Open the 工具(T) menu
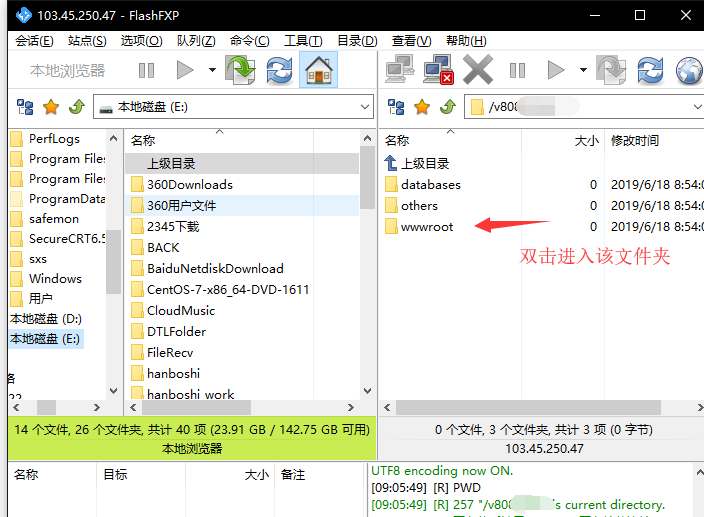This screenshot has width=704, height=517. (x=303, y=41)
